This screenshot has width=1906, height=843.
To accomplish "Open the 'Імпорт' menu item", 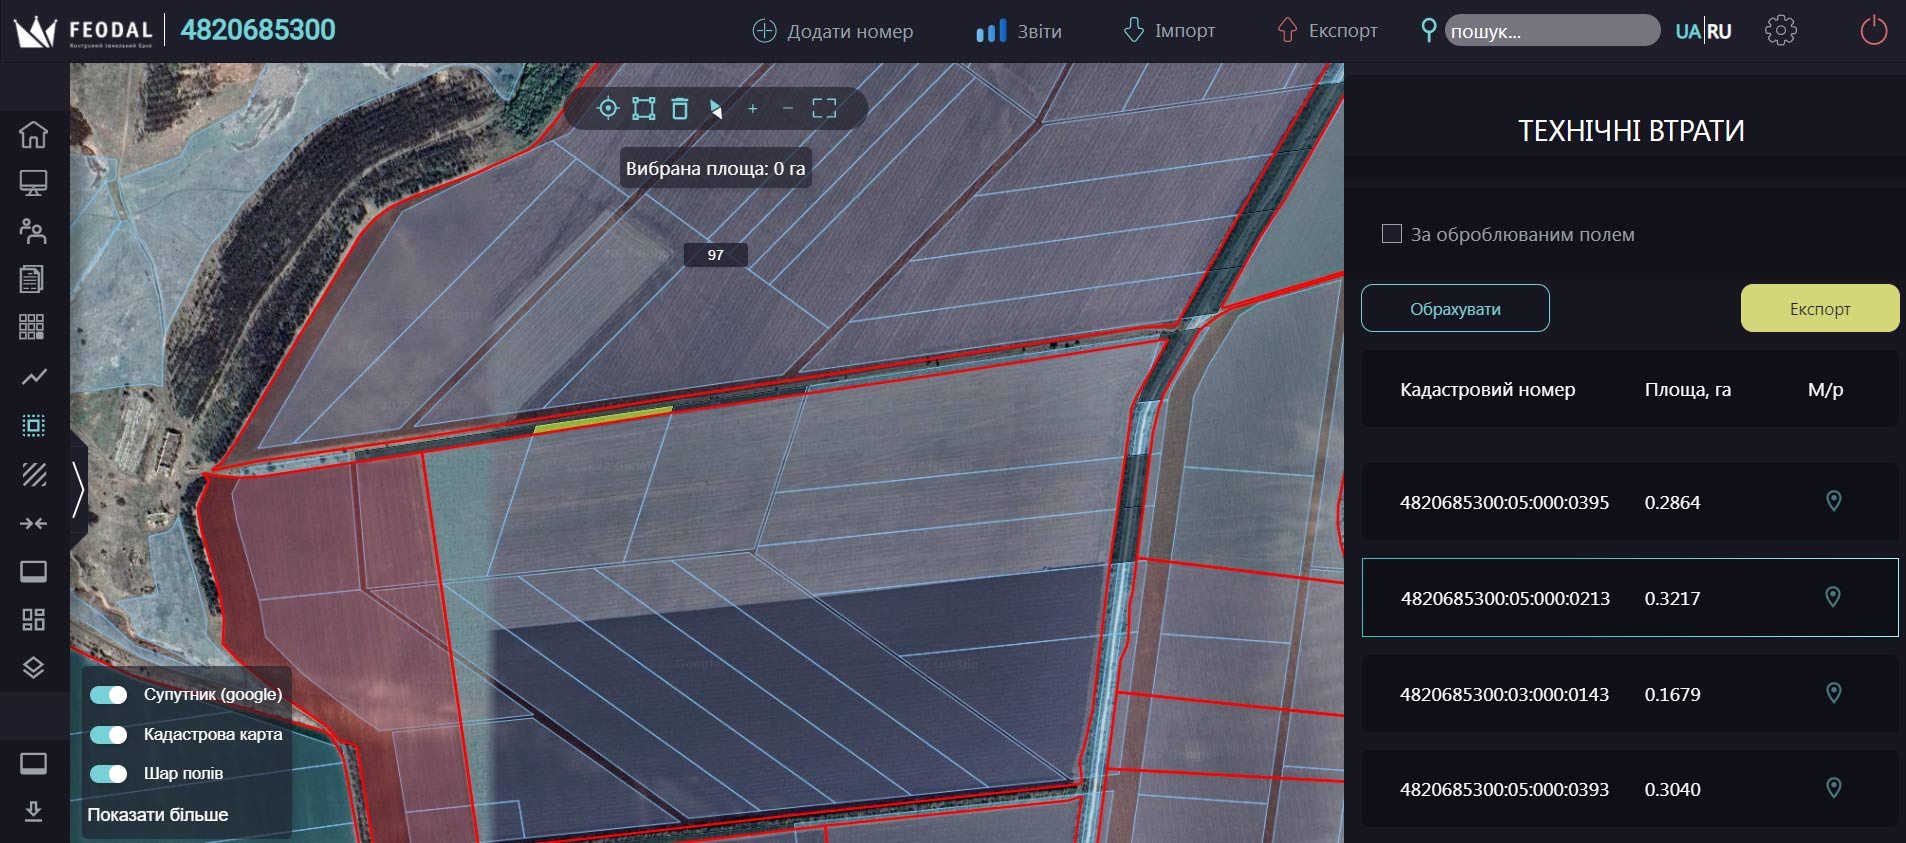I will click(1169, 31).
